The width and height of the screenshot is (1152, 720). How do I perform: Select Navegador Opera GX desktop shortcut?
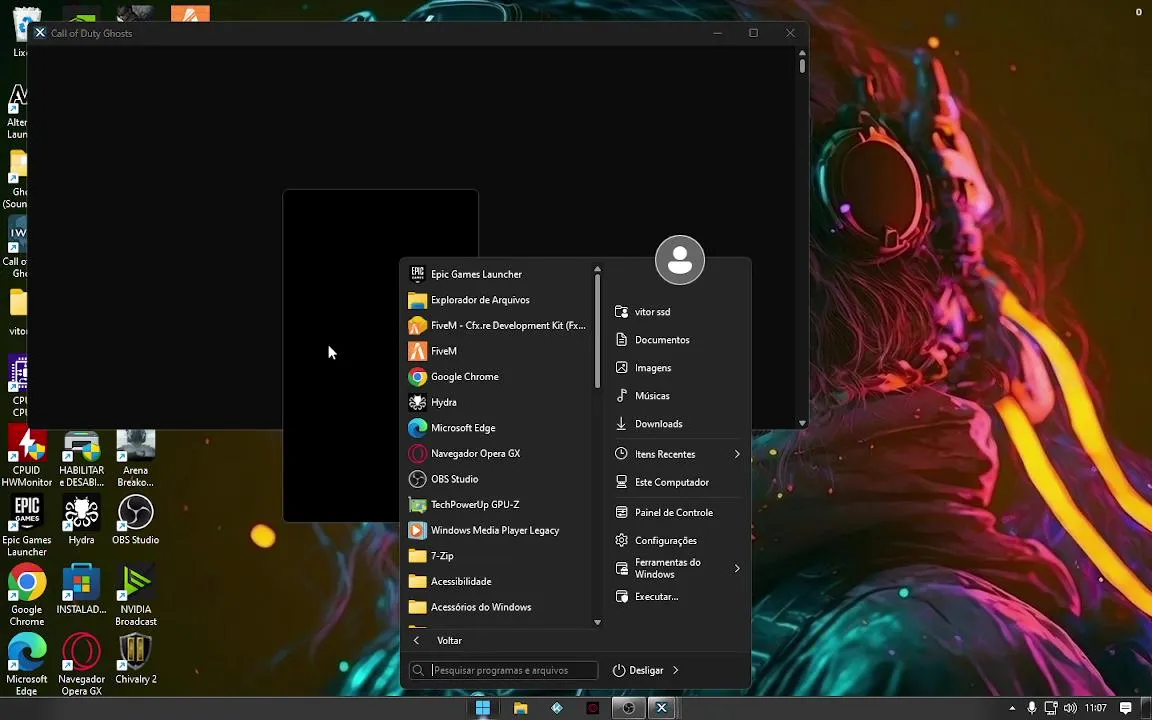pyautogui.click(x=82, y=664)
